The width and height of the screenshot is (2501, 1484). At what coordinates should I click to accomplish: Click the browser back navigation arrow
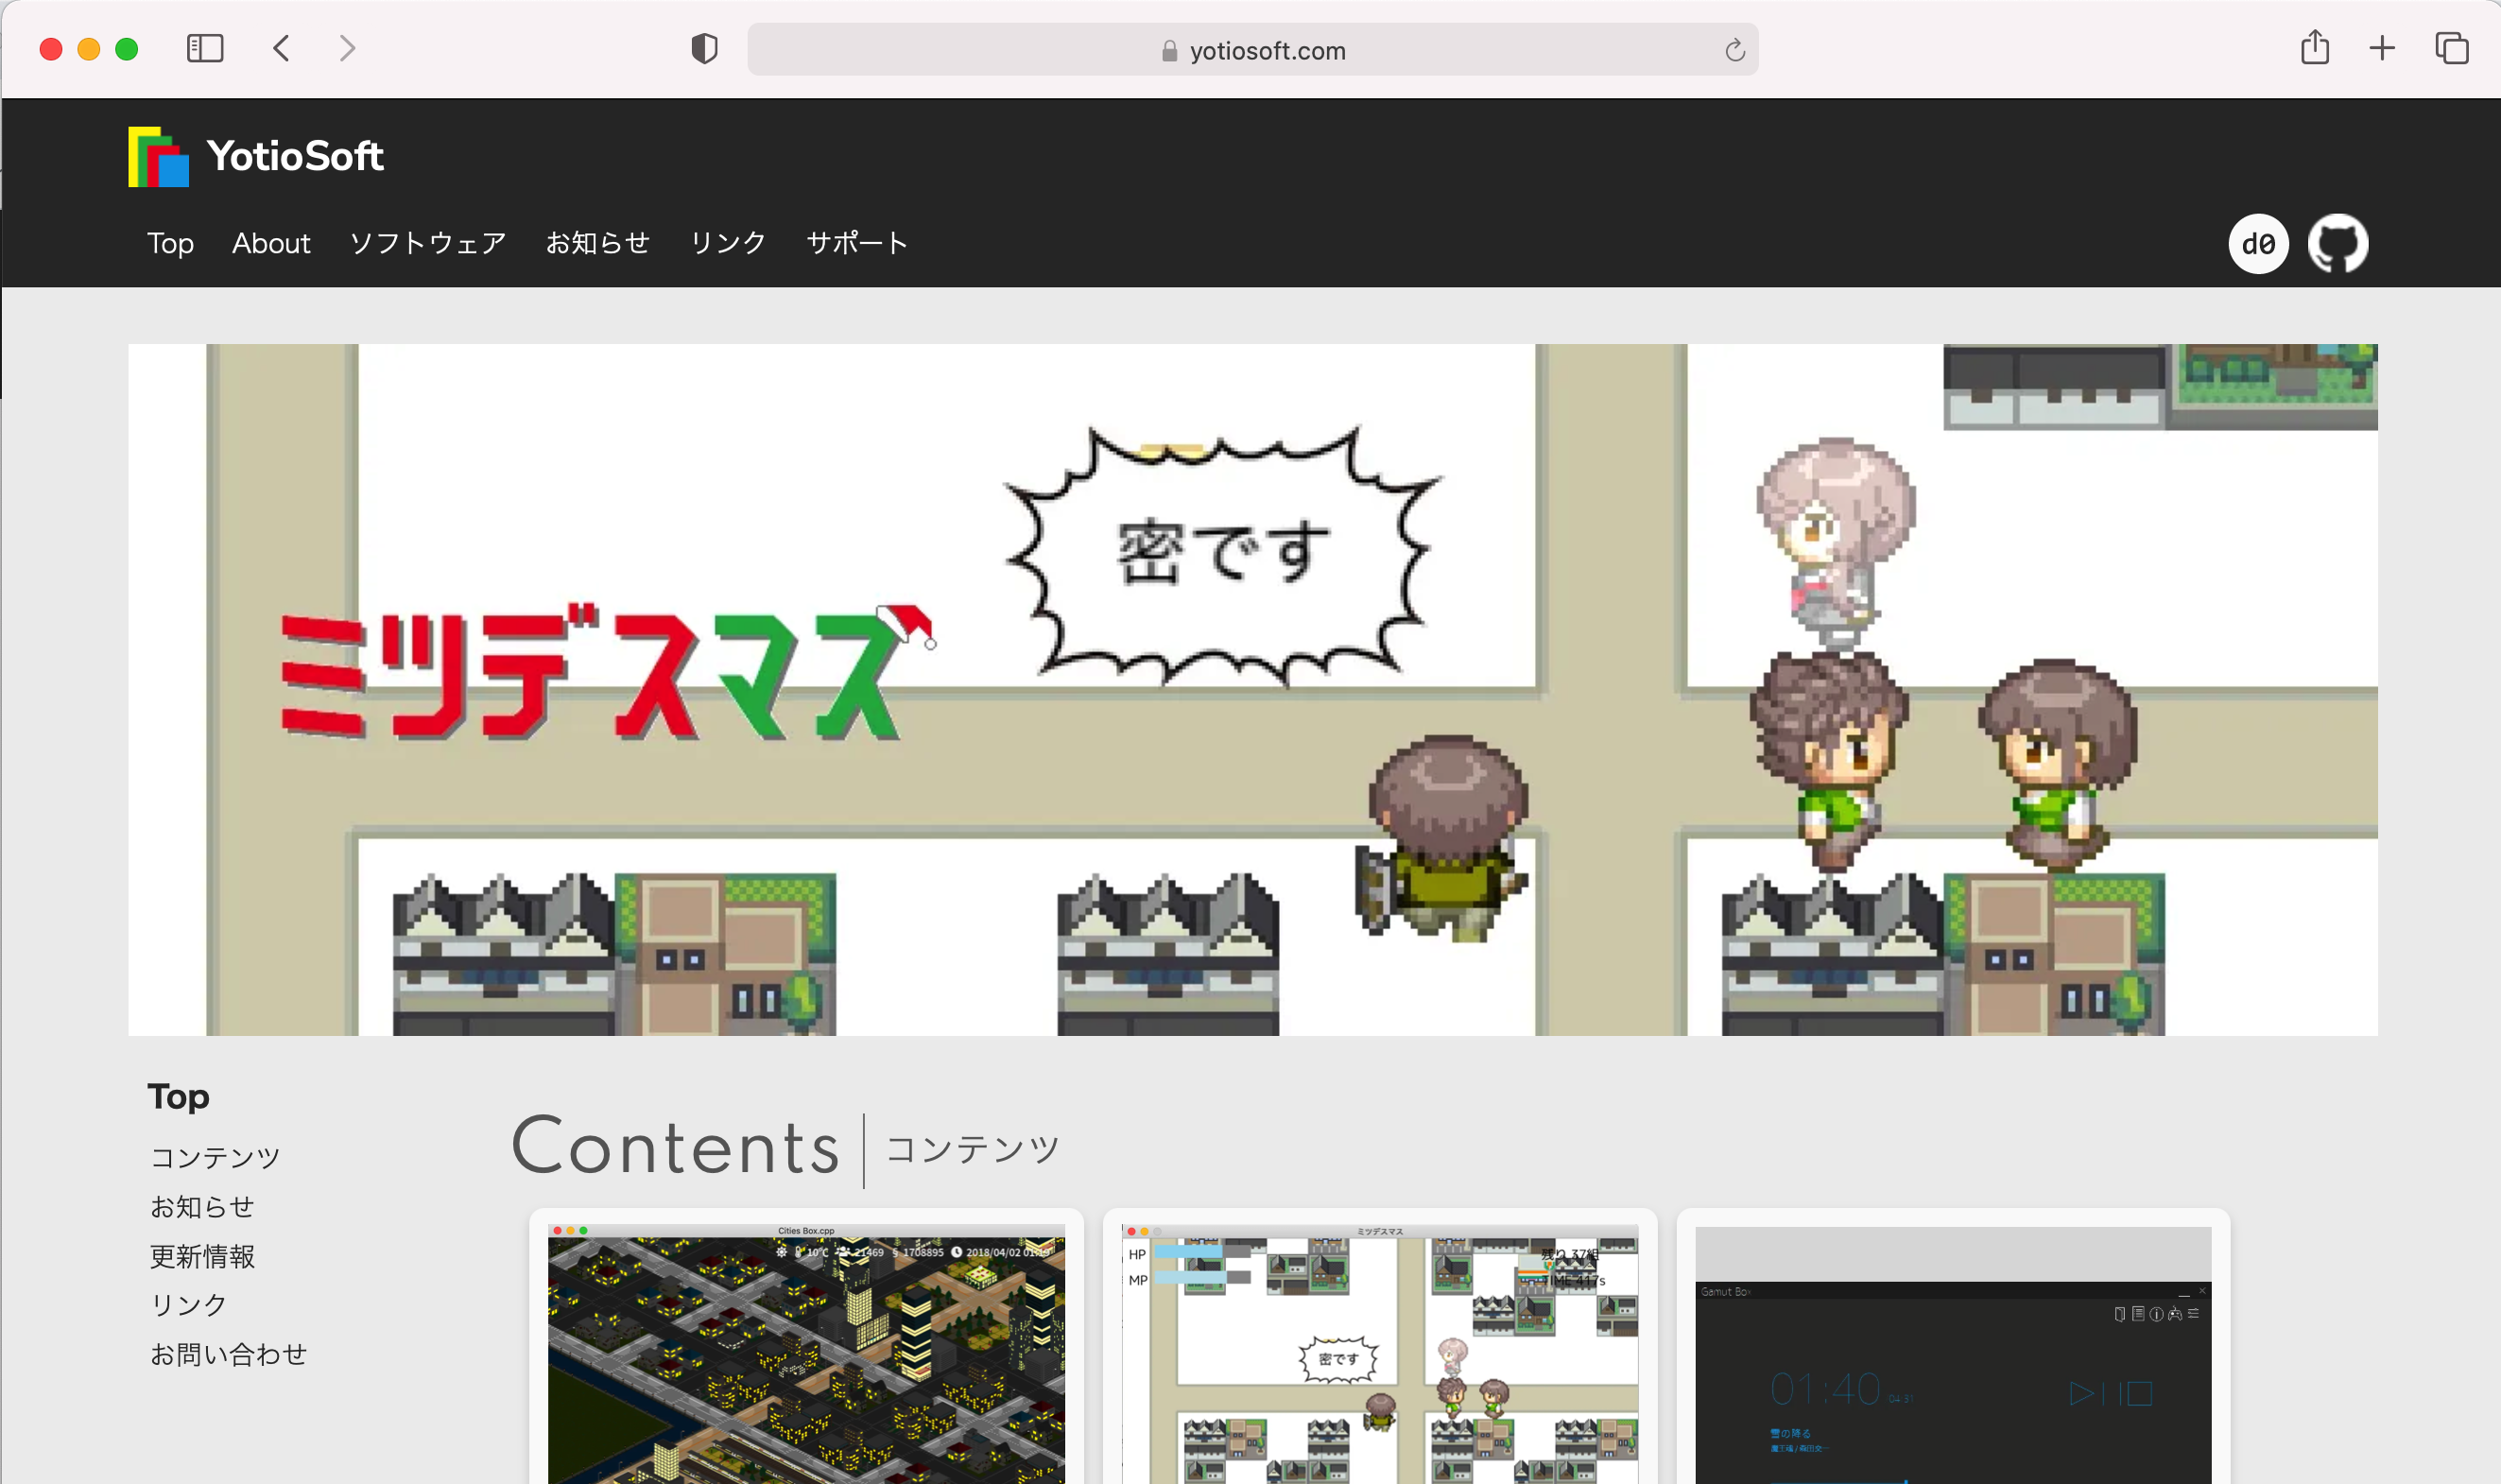(283, 49)
